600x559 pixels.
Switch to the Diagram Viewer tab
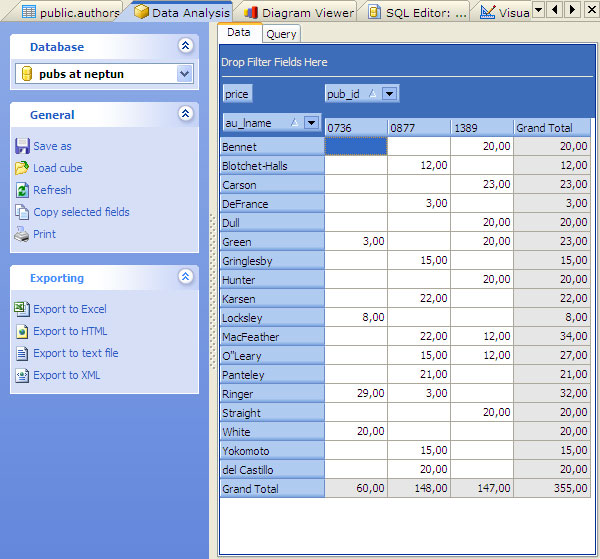(x=299, y=13)
